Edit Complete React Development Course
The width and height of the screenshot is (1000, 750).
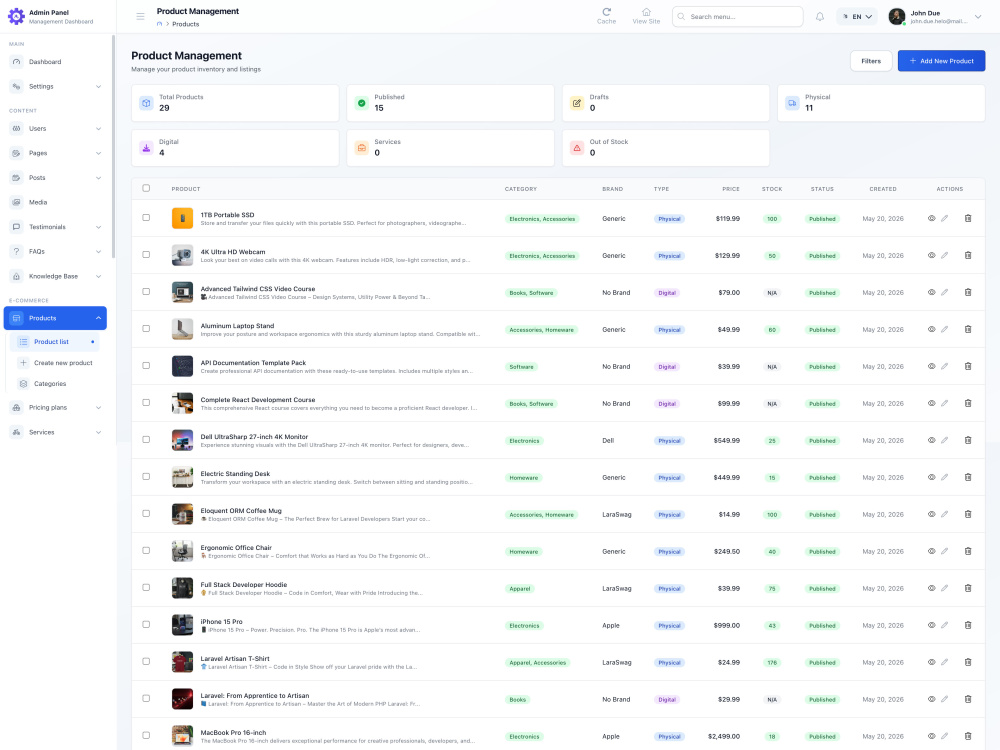945,403
